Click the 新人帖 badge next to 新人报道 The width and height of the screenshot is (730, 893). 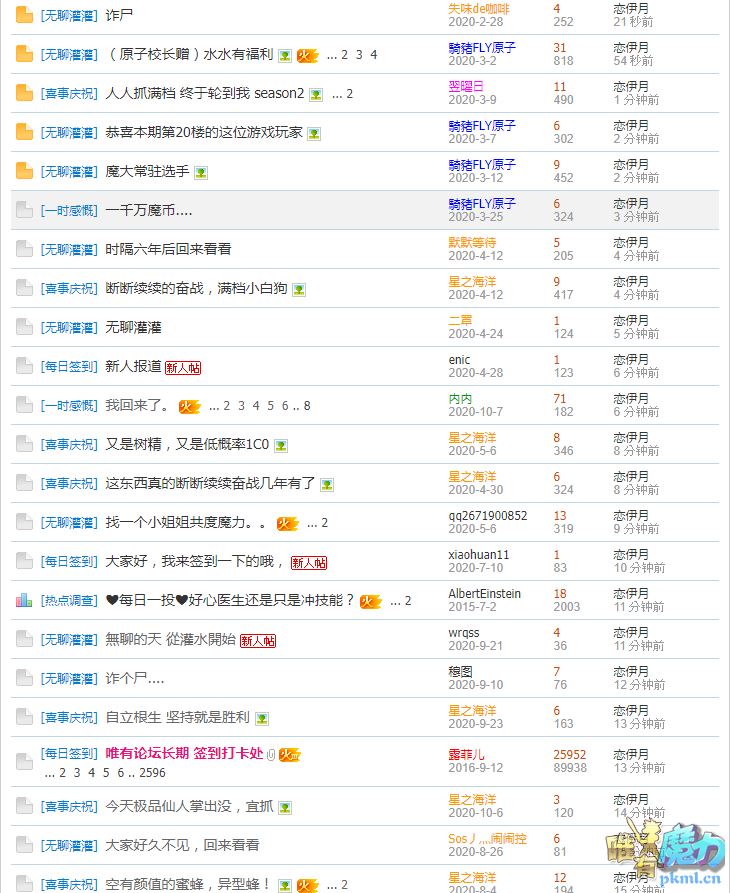[x=183, y=368]
